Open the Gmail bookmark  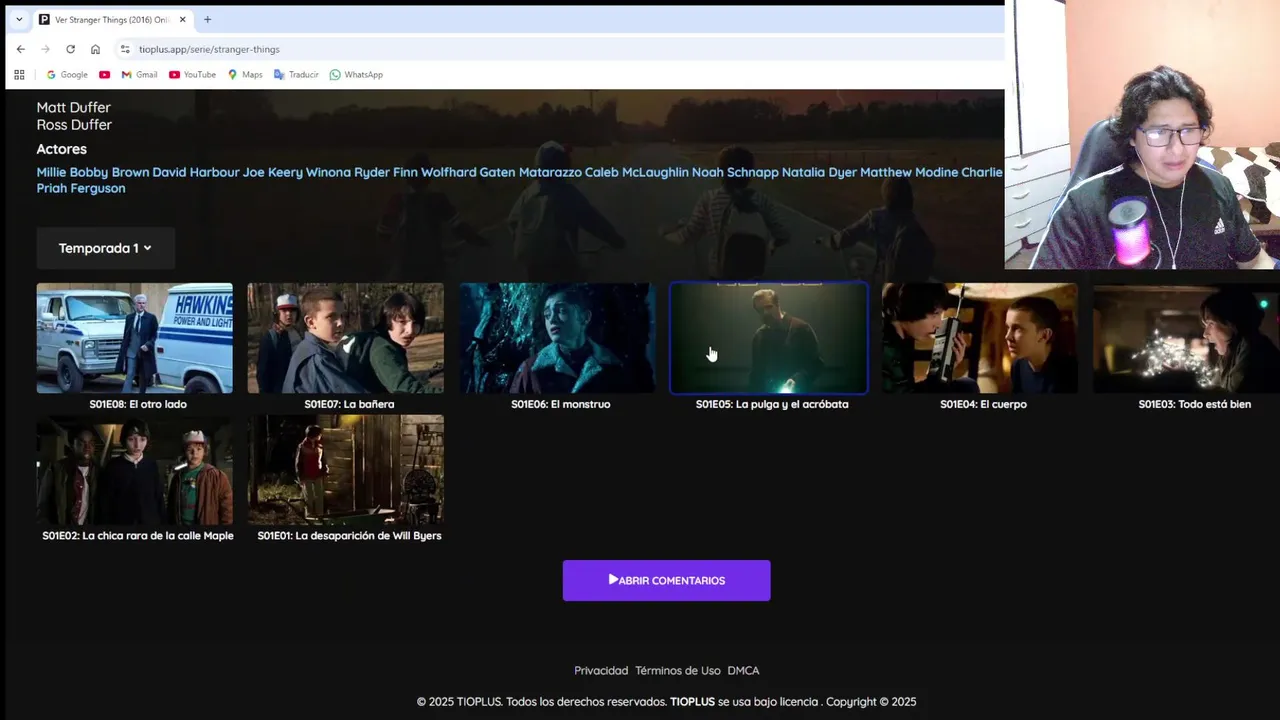coord(139,75)
